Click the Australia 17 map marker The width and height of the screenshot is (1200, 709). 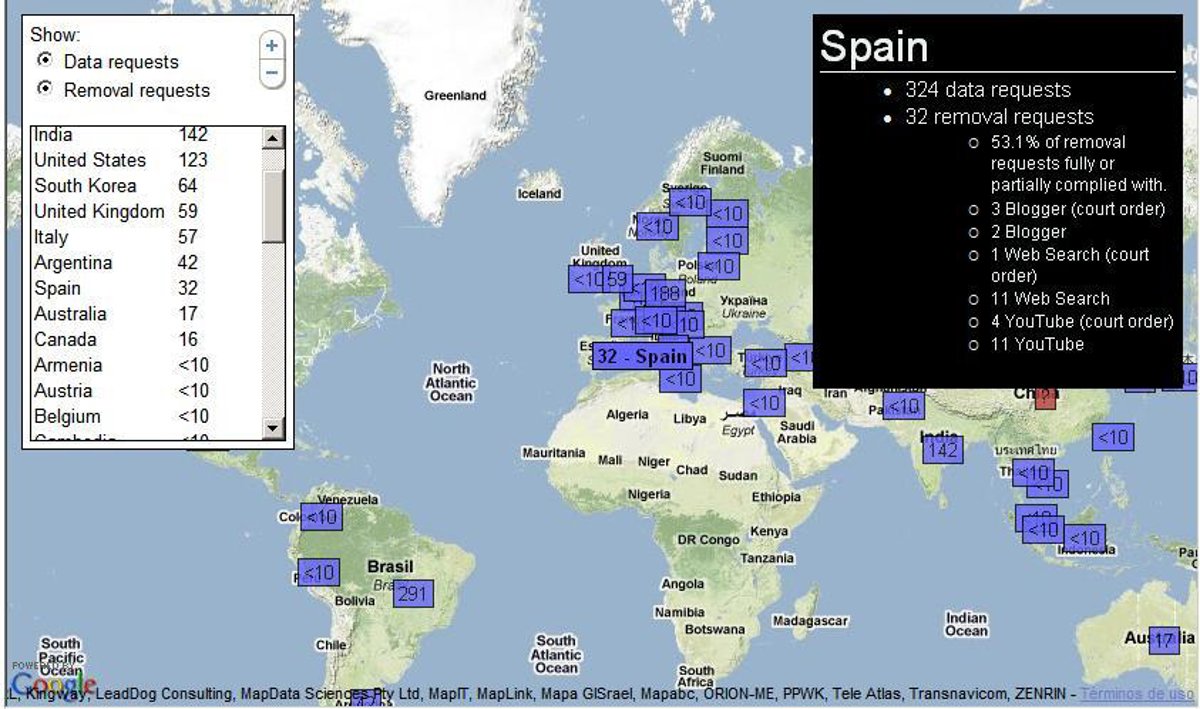pos(1164,640)
